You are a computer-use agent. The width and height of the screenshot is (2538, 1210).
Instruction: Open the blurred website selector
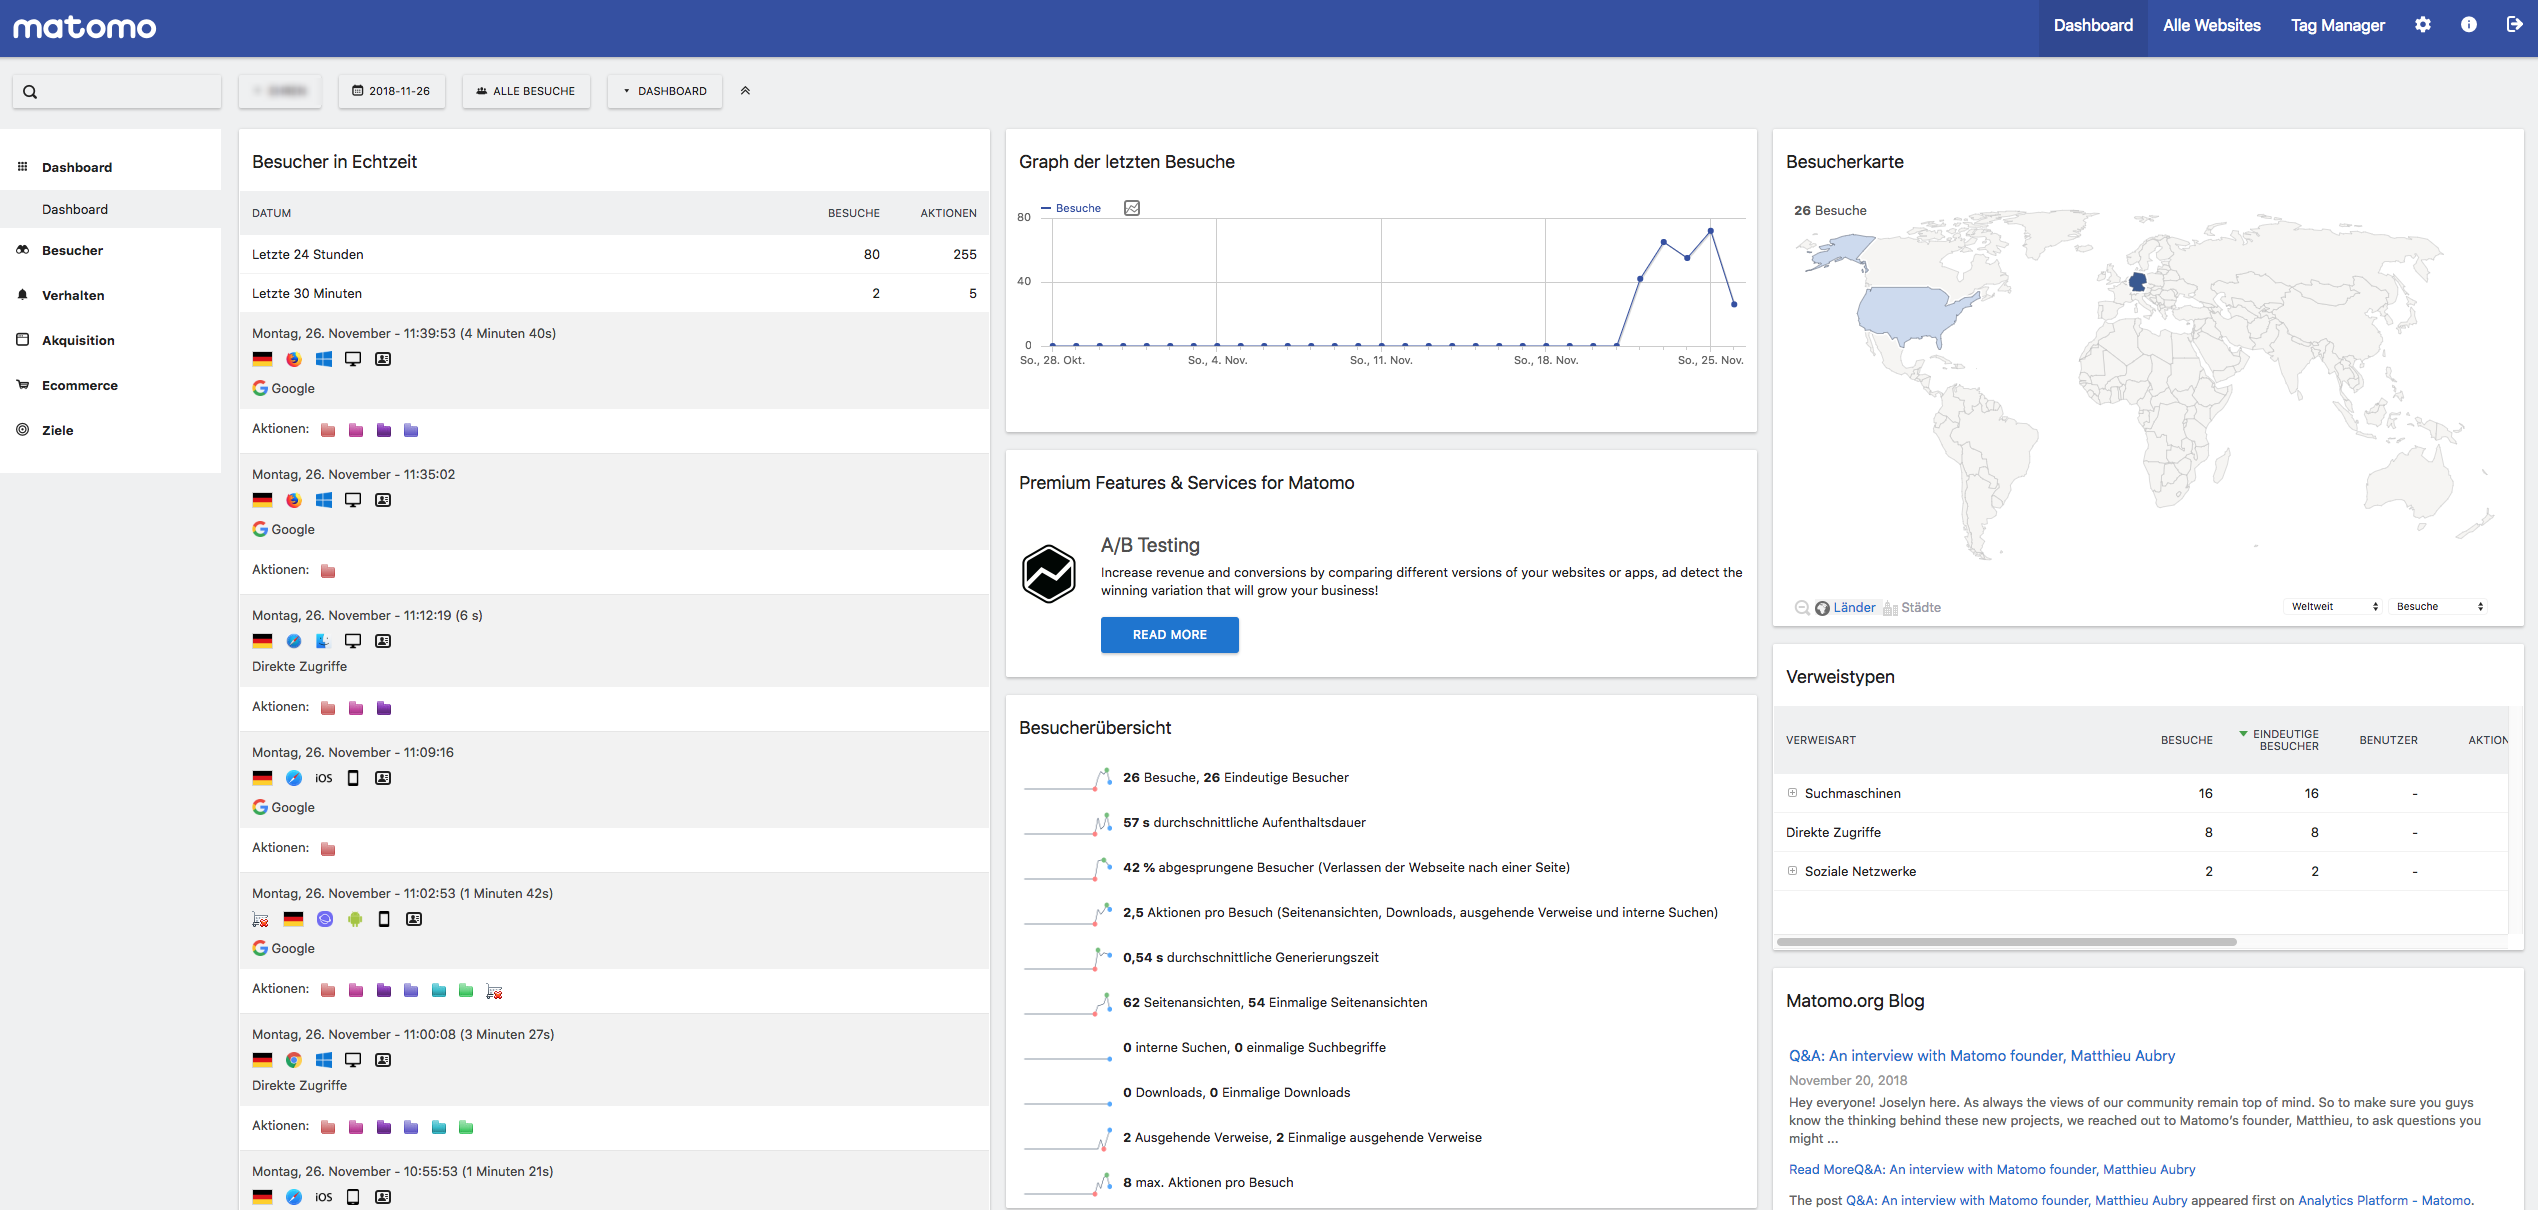280,91
